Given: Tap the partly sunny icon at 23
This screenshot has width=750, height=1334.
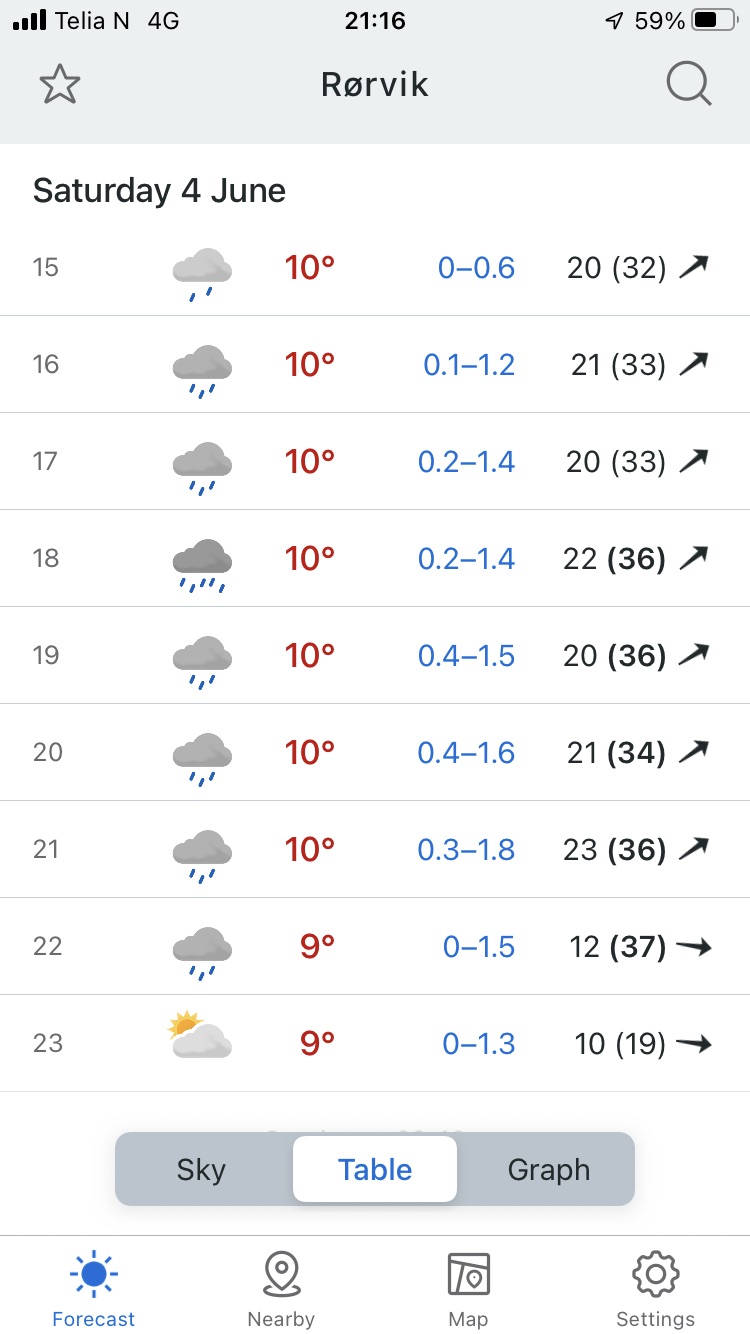Looking at the screenshot, I should click(x=201, y=1037).
